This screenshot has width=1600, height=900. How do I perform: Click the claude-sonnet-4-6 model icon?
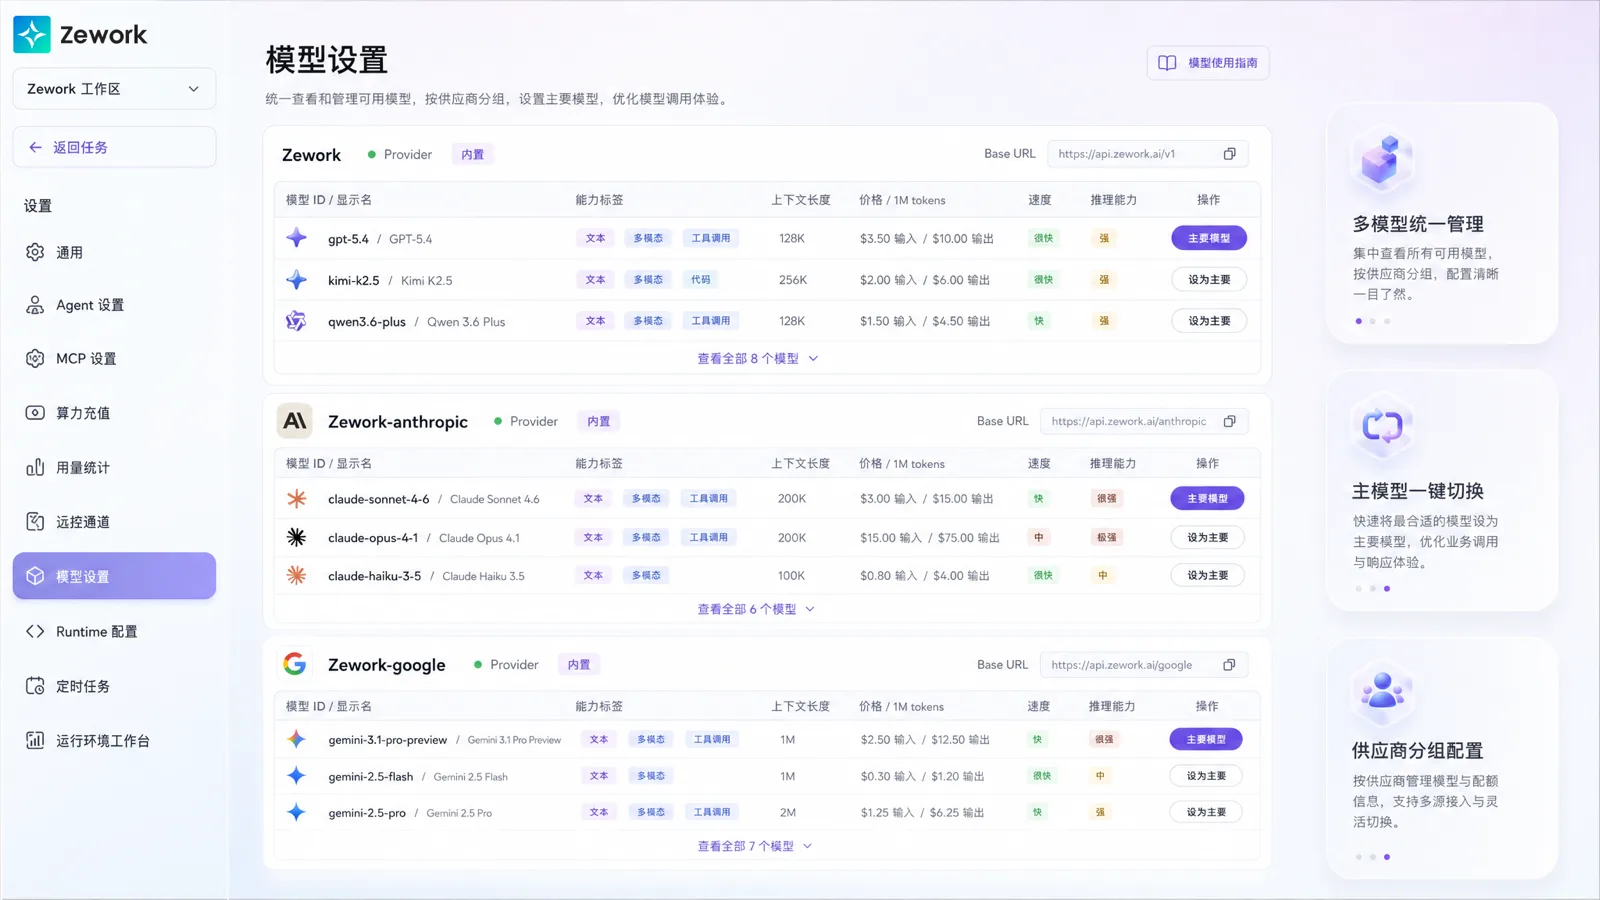[296, 498]
